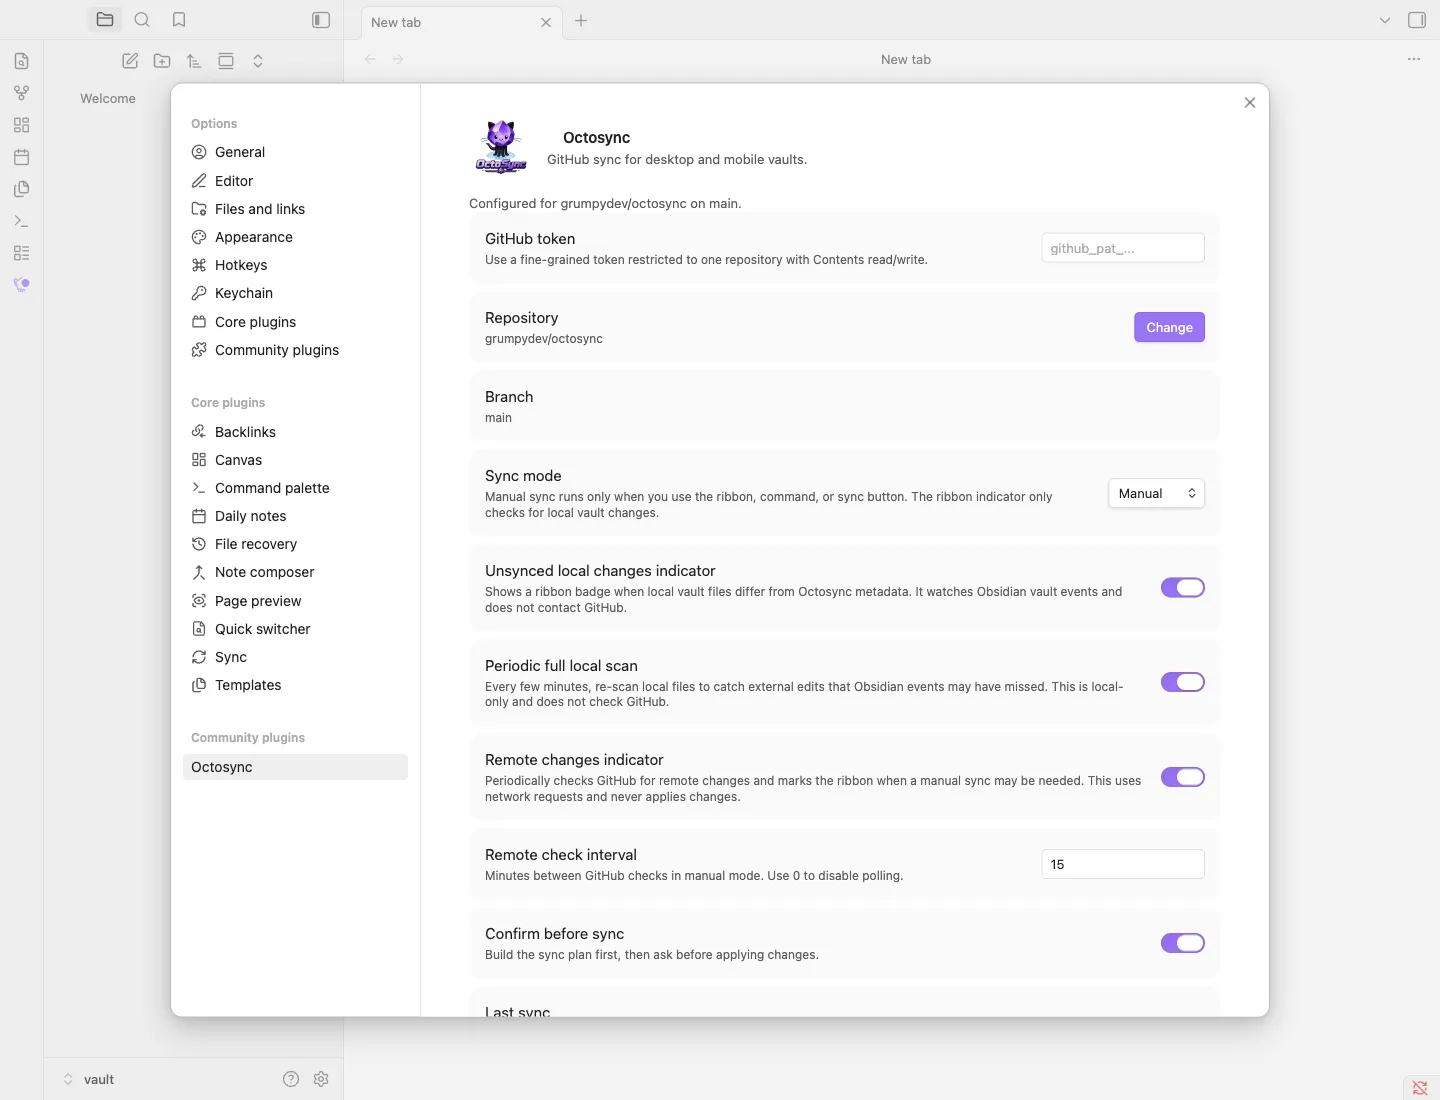Add a new tab with plus icon
The image size is (1440, 1100).
click(x=581, y=20)
